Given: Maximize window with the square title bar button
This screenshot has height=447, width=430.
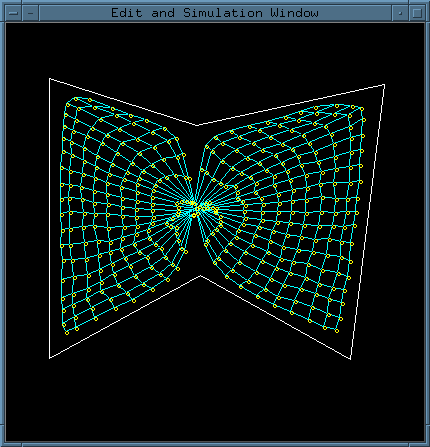Looking at the screenshot, I should point(417,13).
